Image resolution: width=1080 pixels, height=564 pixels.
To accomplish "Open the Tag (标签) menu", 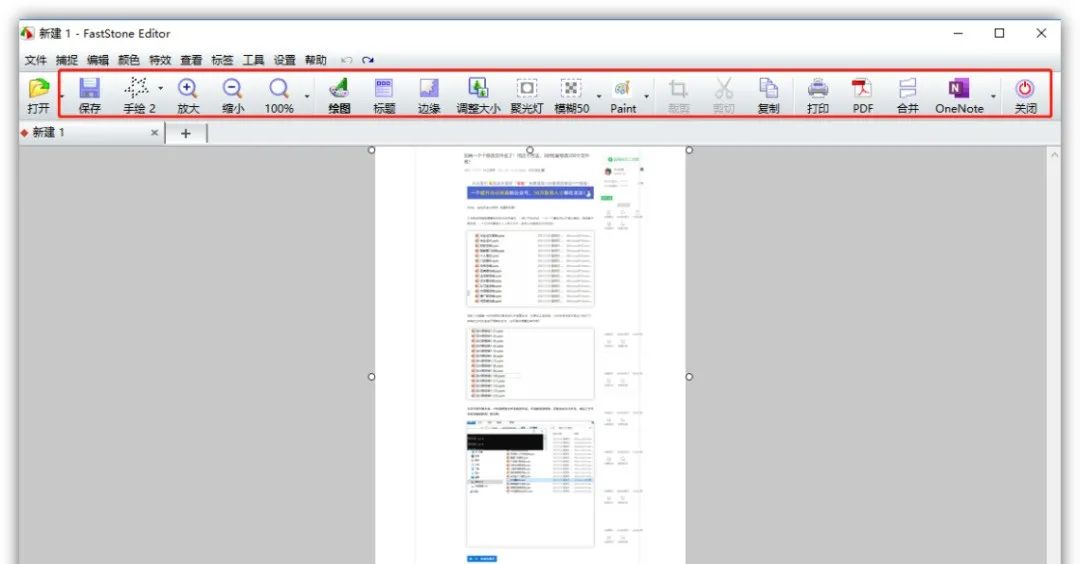I will (222, 61).
